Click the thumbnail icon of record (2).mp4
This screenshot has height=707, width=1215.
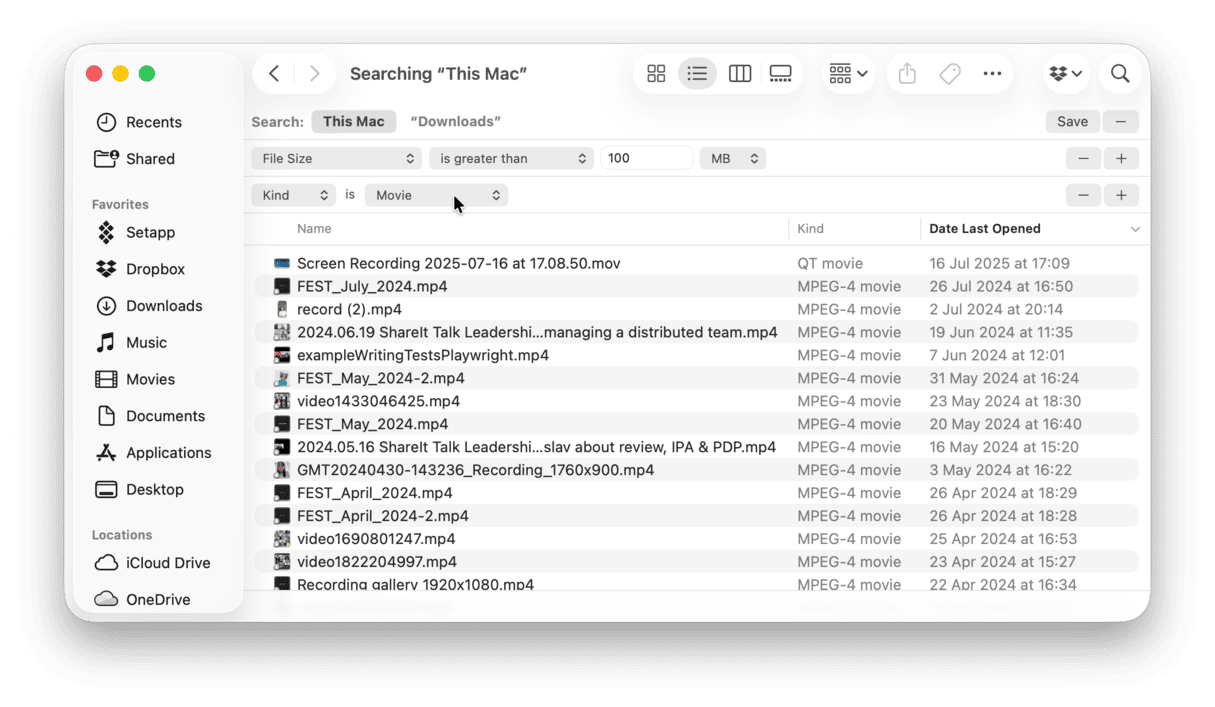(282, 310)
